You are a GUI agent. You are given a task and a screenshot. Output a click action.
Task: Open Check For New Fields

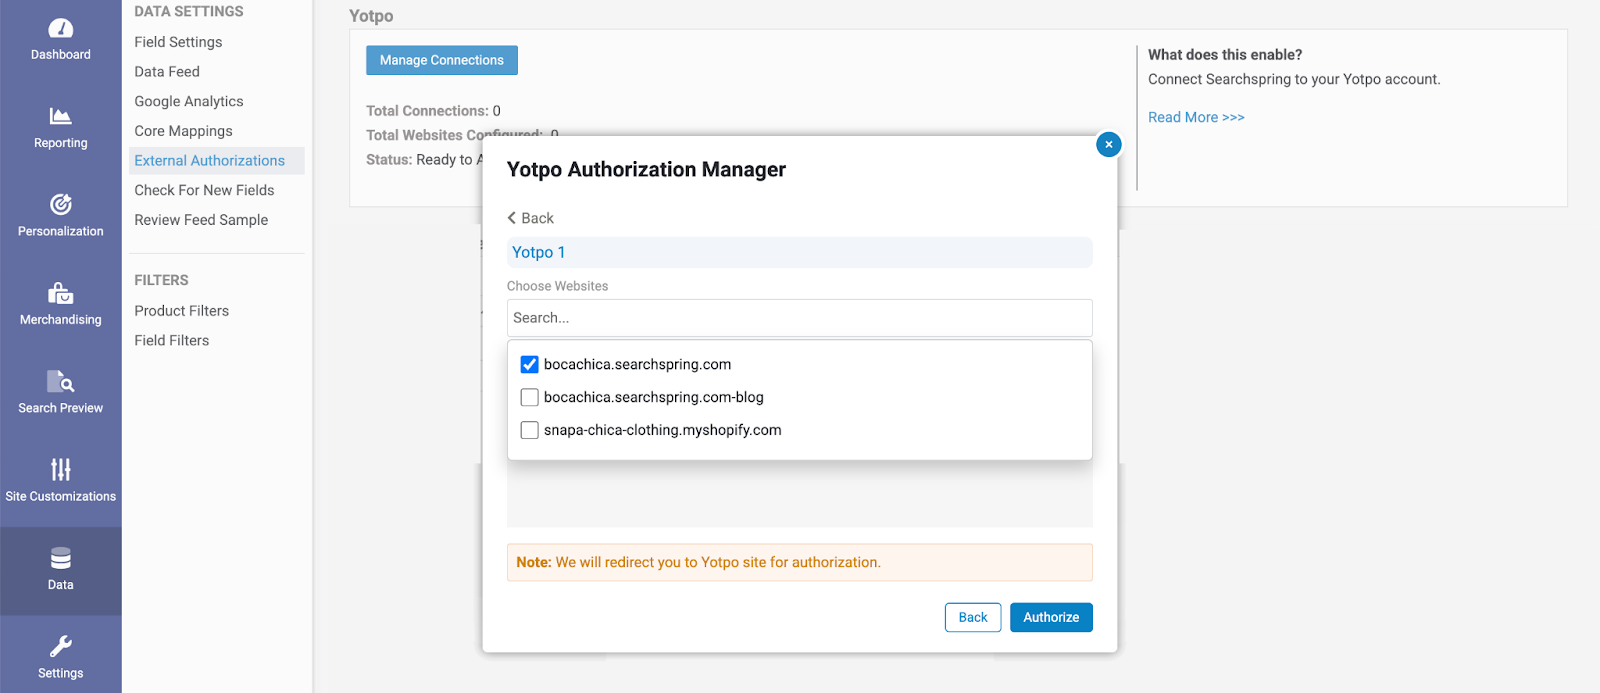204,190
